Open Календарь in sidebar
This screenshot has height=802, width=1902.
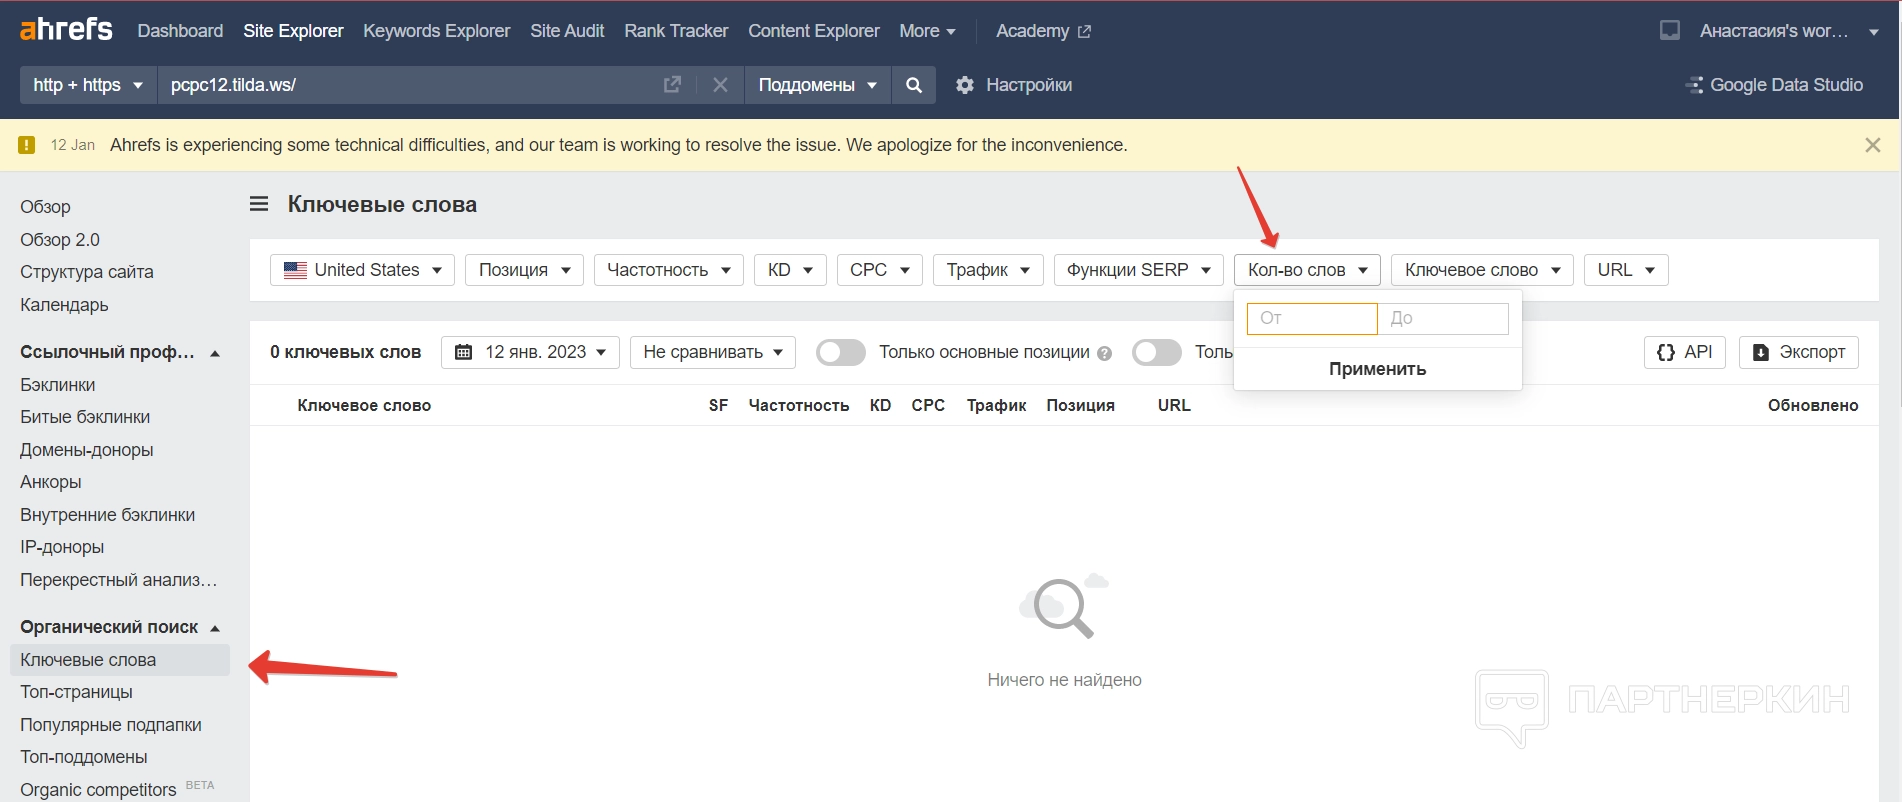tap(64, 305)
